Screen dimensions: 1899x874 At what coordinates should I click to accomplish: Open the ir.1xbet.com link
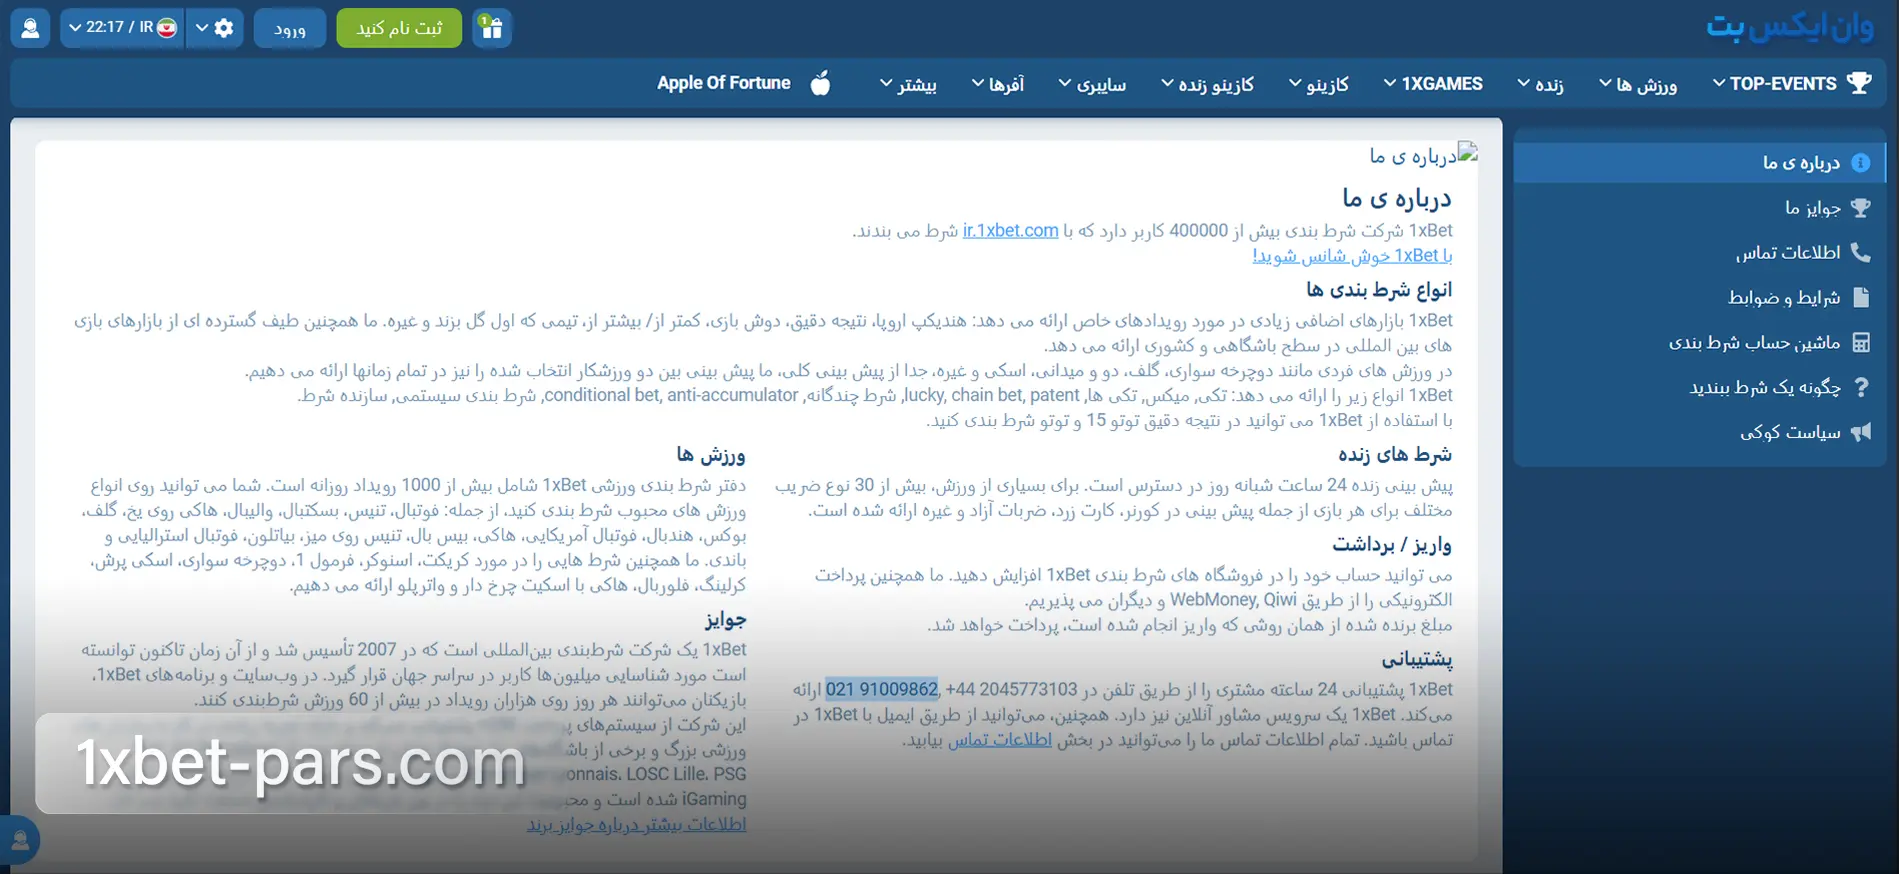[x=1010, y=231]
